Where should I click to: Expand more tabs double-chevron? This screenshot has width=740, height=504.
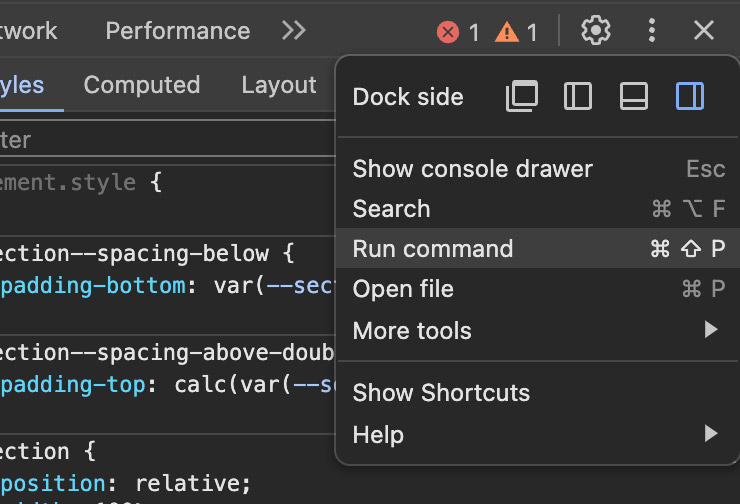[294, 31]
